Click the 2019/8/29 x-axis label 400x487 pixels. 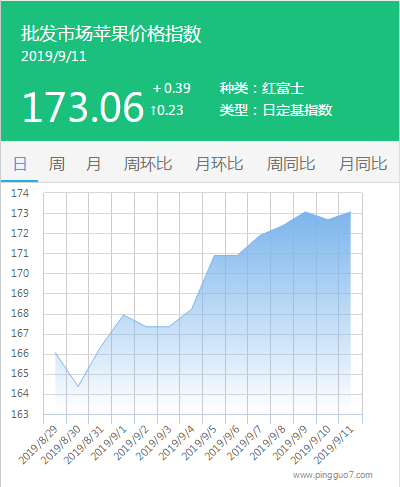[38, 445]
